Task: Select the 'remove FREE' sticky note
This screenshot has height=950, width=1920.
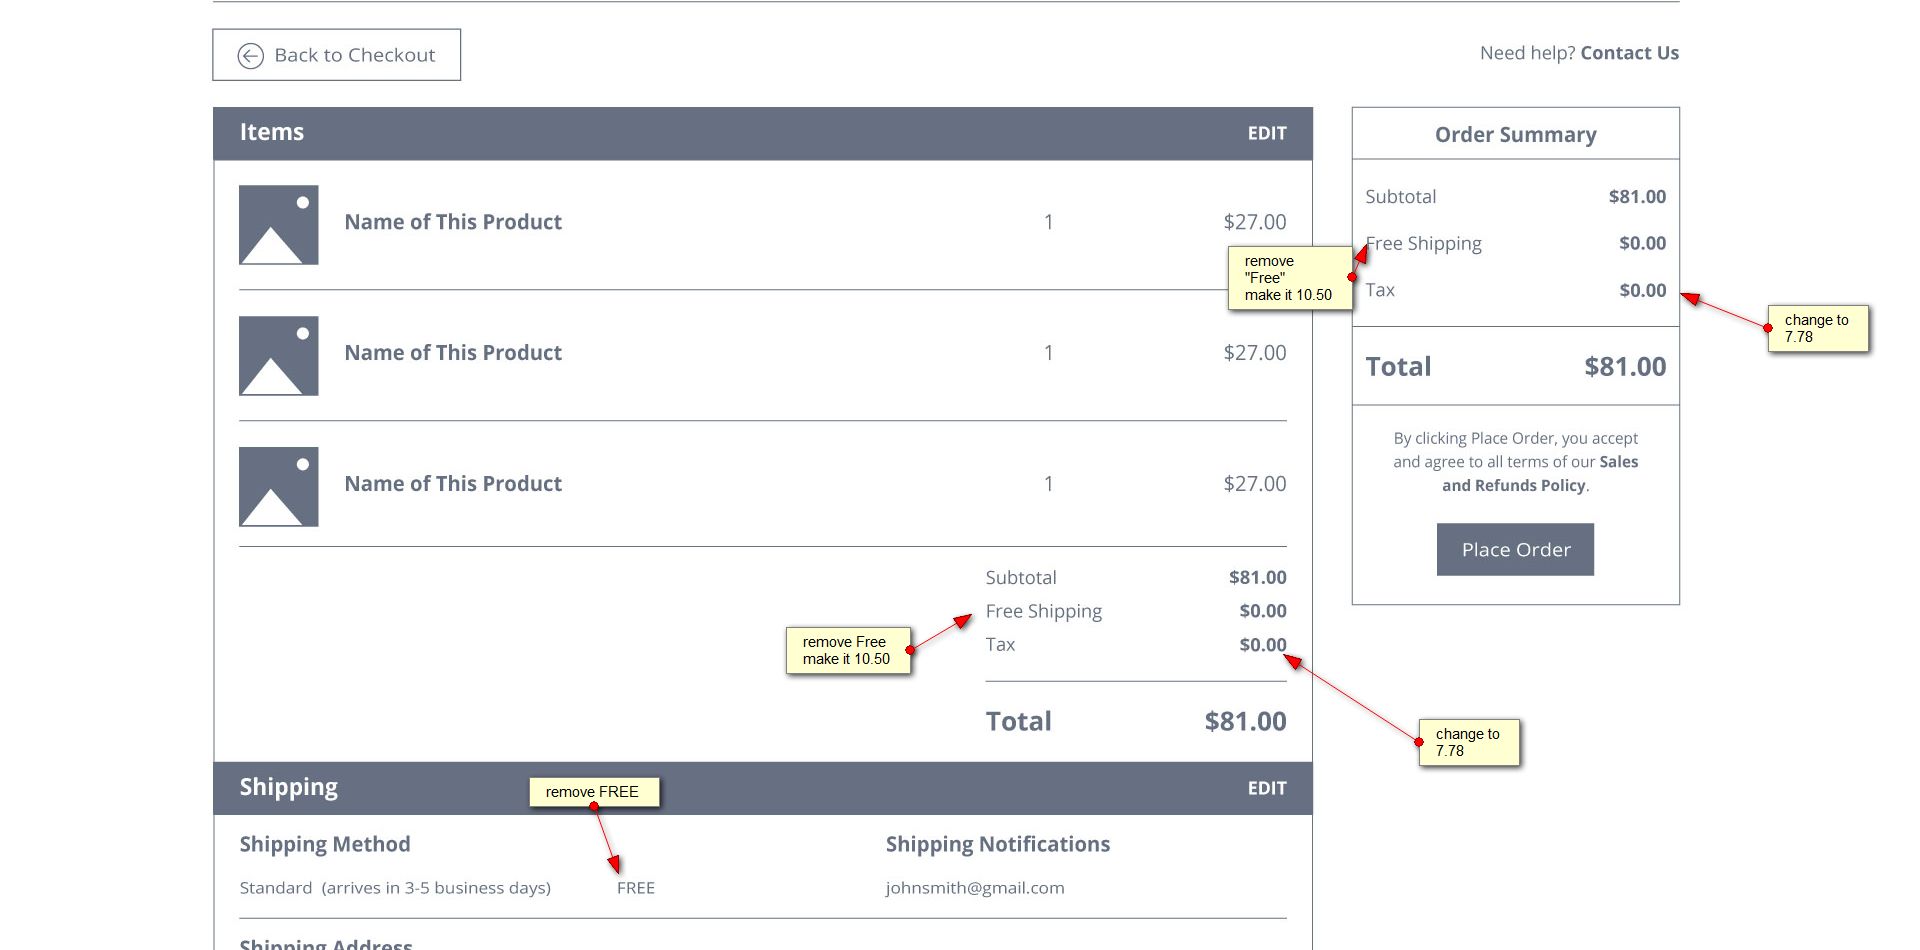Action: click(594, 791)
